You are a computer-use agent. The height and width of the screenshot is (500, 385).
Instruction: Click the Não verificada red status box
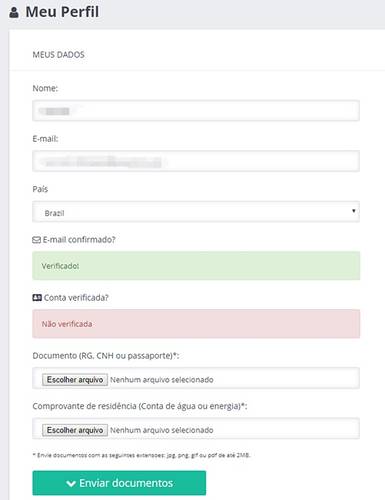point(196,324)
